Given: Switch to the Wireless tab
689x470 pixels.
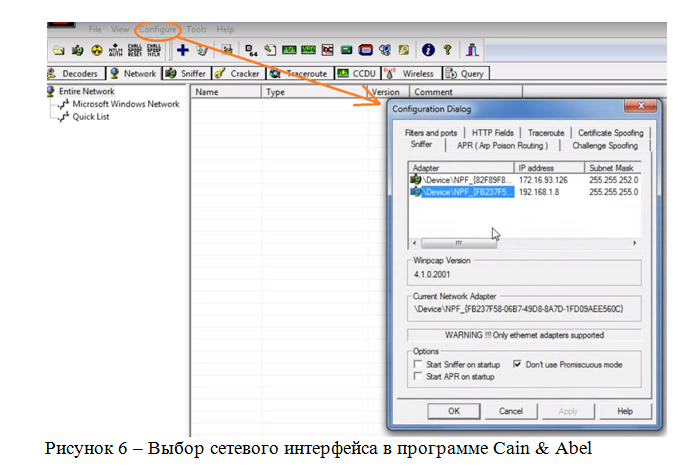Looking at the screenshot, I should click(411, 73).
